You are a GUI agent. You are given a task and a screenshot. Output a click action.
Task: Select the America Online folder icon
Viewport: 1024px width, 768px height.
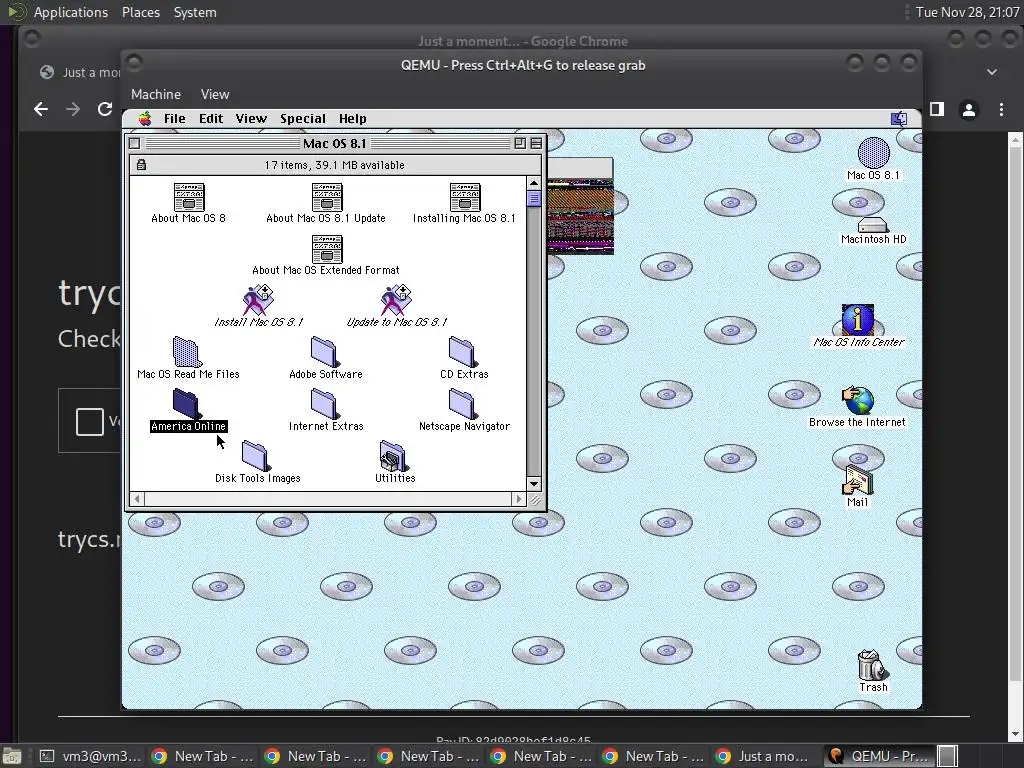coord(187,404)
